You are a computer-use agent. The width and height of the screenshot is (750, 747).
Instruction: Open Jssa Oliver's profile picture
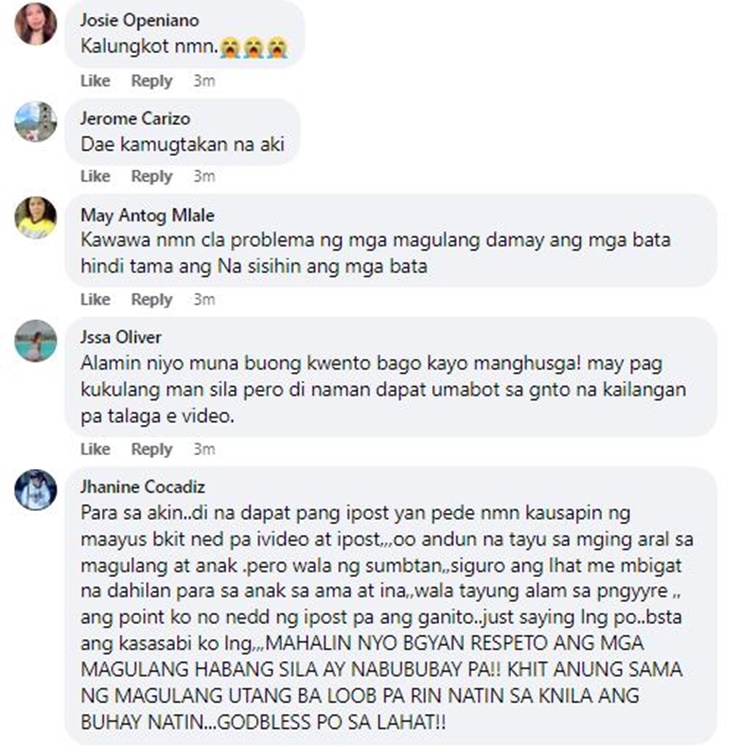click(36, 341)
